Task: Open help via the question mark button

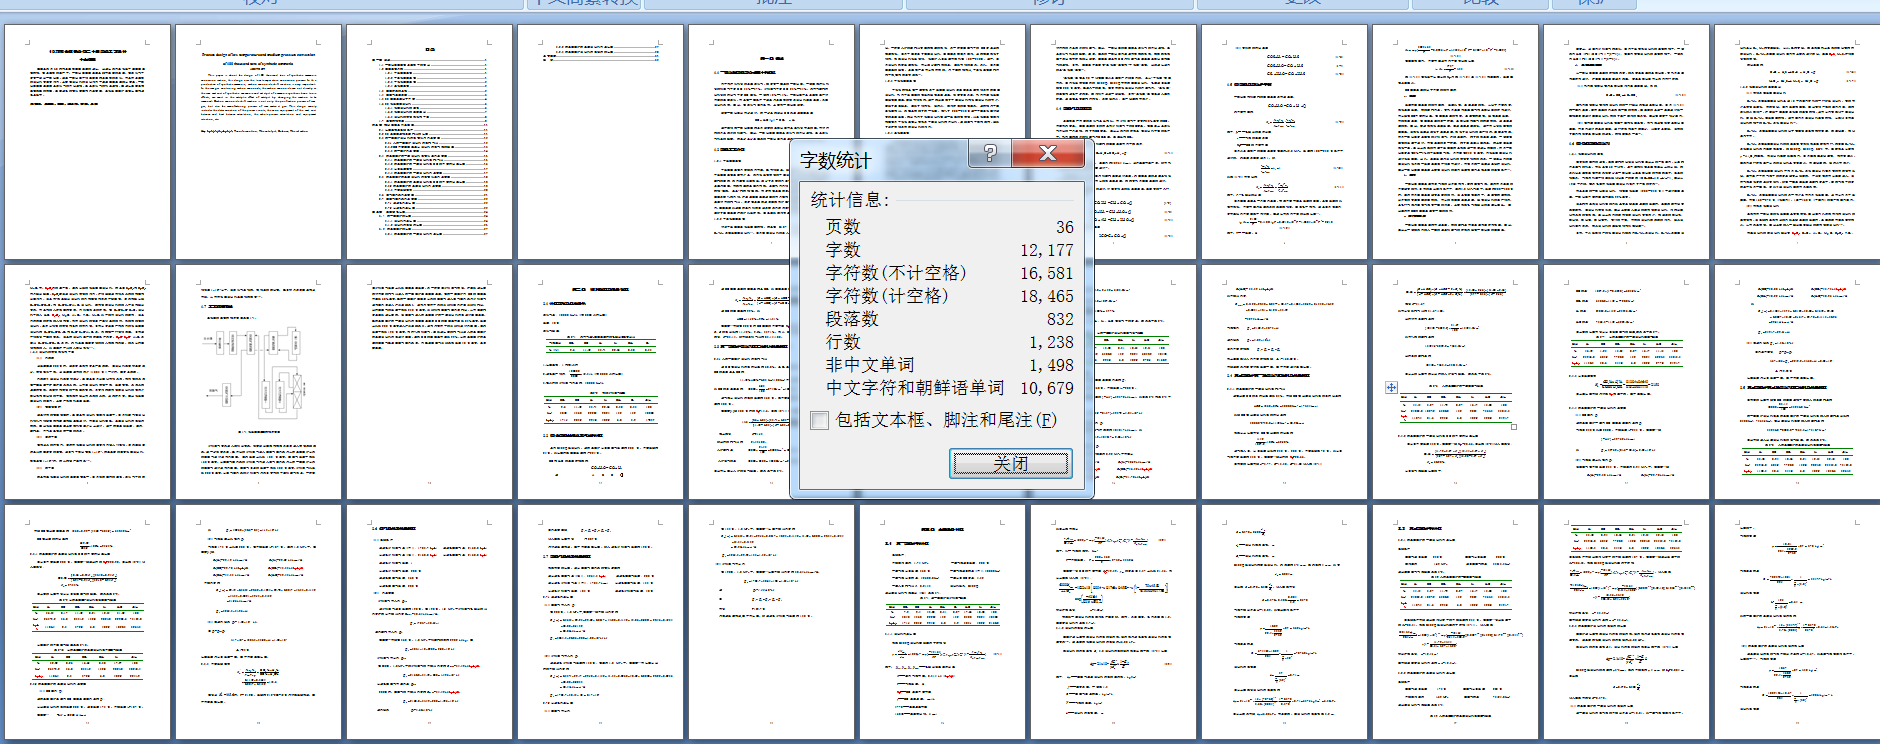Action: (990, 153)
